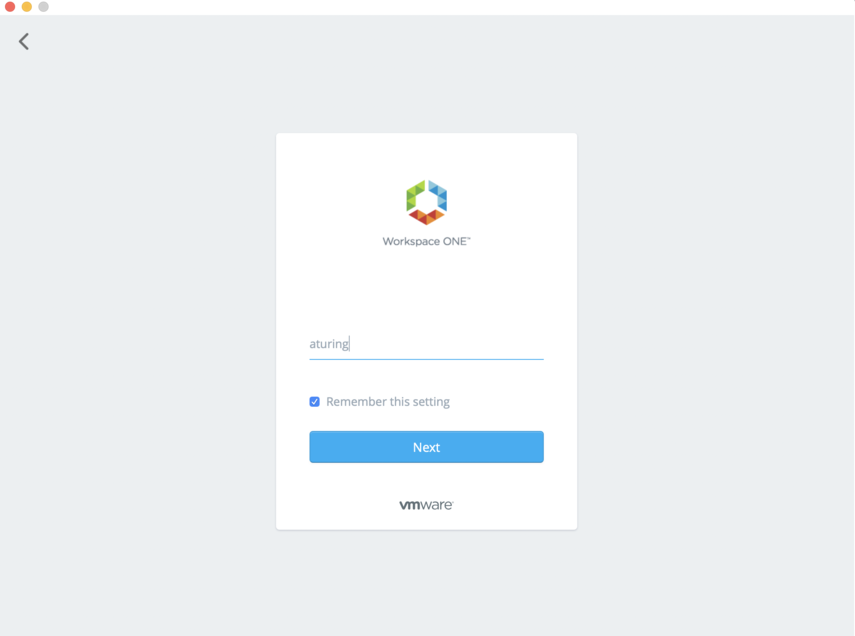Focus the username input field
This screenshot has width=855, height=636.
426,344
